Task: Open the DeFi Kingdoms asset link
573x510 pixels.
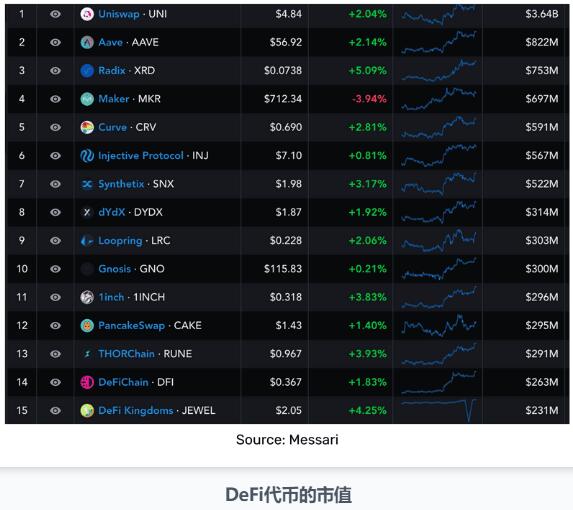Action: [136, 411]
